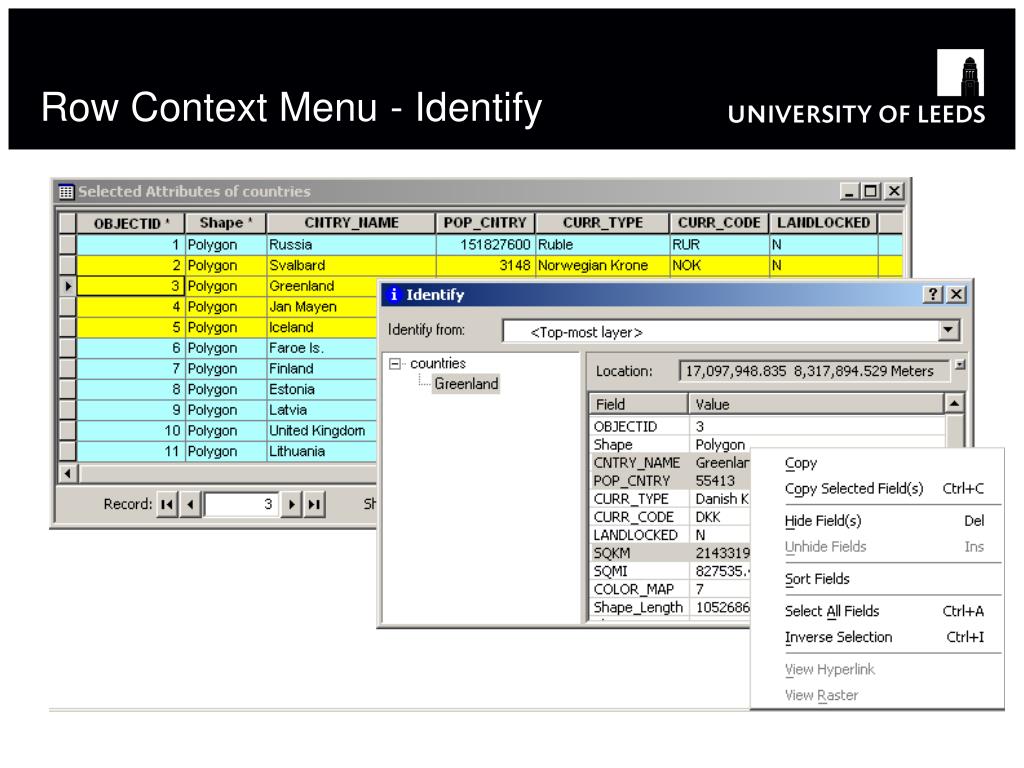Viewport: 1024px width, 768px height.
Task: Click CURR_CODE column header
Action: (x=719, y=223)
